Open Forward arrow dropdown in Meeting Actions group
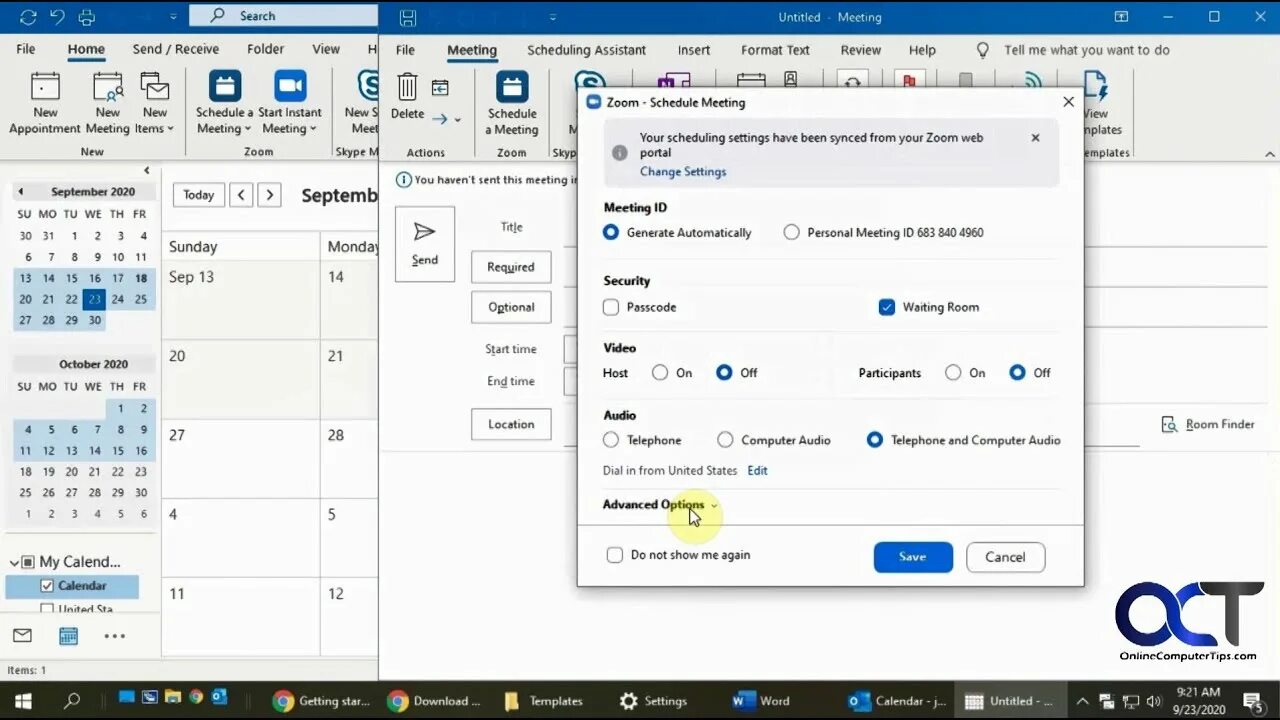 pyautogui.click(x=446, y=119)
